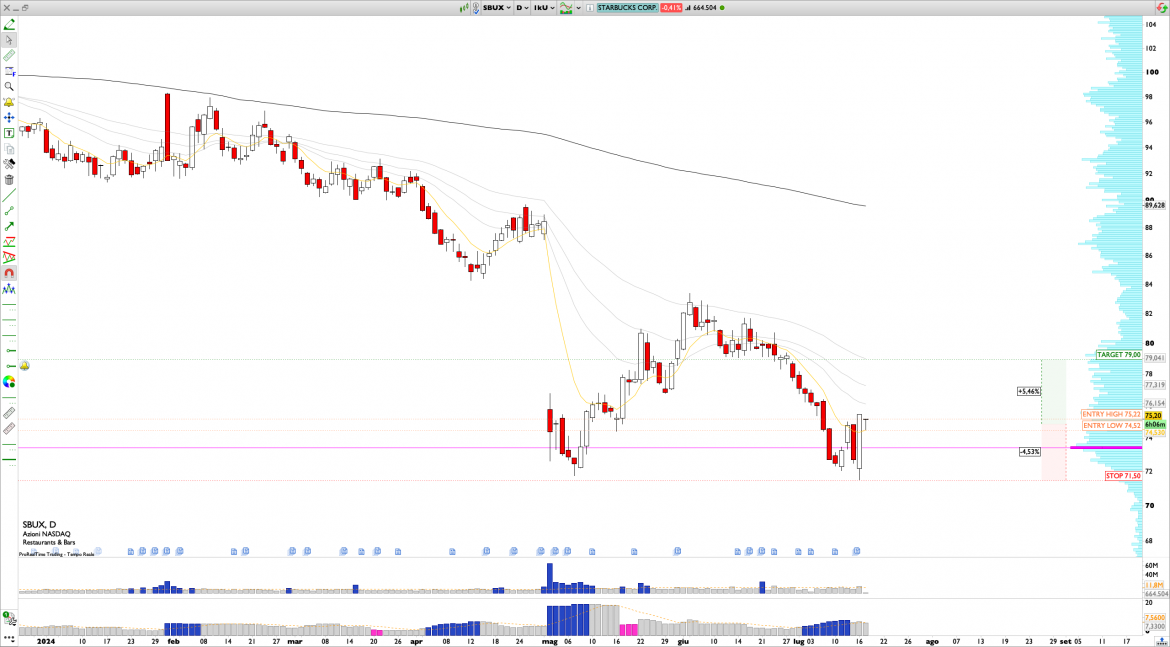This screenshot has height=647, width=1170.
Task: Toggle the red magnet snap tool
Action: coord(9,273)
